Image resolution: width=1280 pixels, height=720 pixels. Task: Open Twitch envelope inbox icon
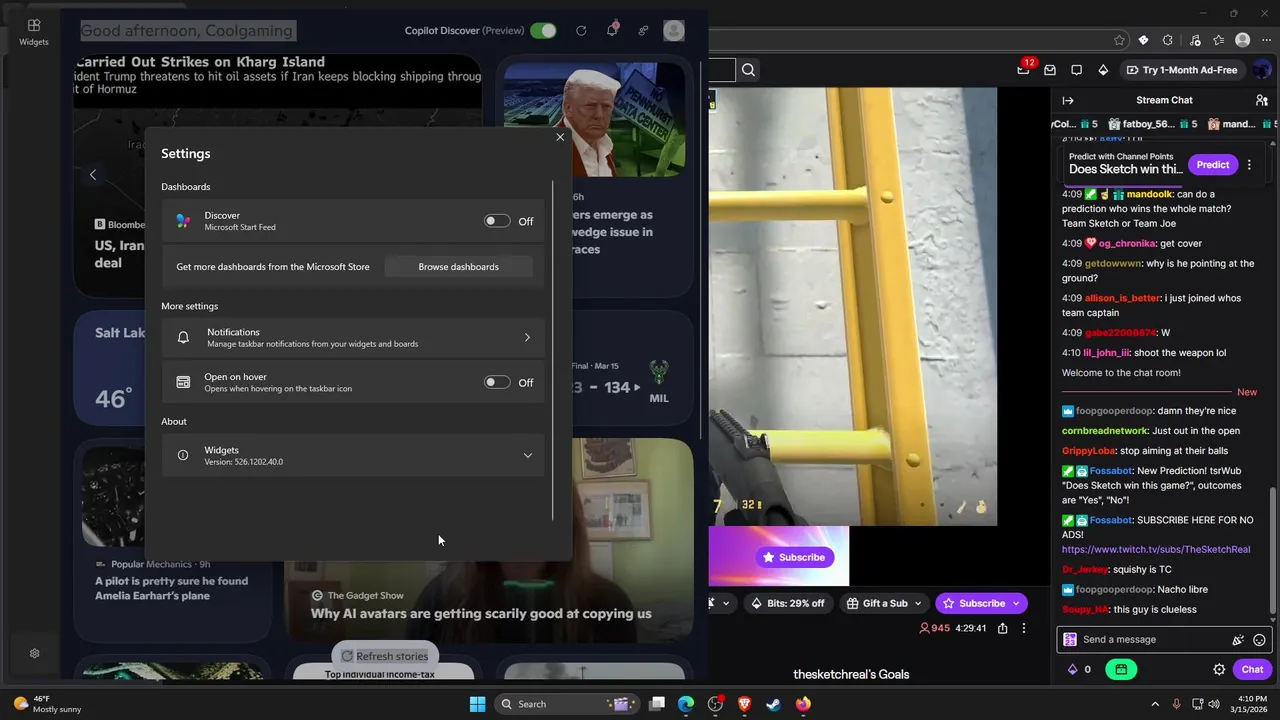1050,70
